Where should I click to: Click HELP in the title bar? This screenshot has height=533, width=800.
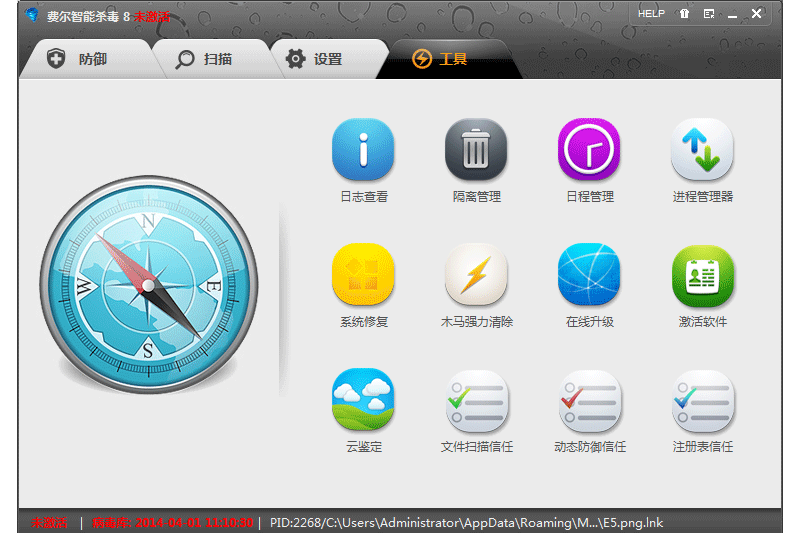click(651, 14)
